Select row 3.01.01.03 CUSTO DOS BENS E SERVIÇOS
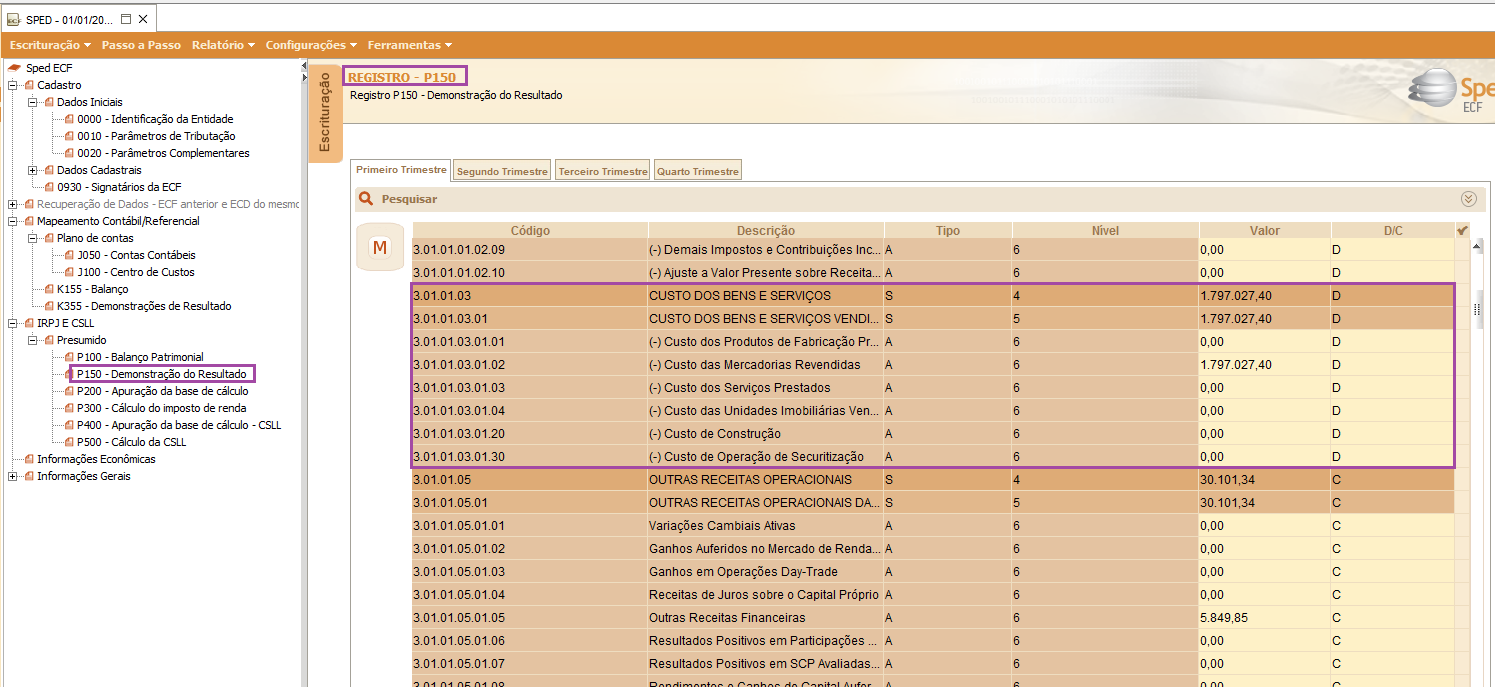The height and width of the screenshot is (687, 1495). 933,296
